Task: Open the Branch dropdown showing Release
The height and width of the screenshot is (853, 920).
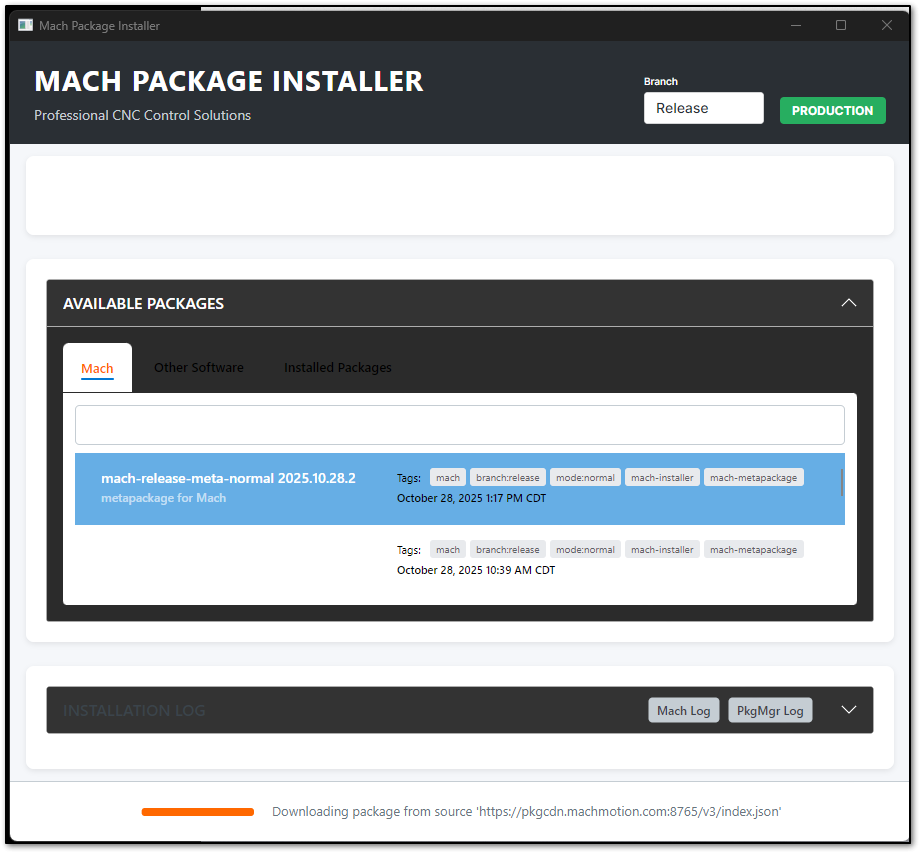Action: click(703, 108)
